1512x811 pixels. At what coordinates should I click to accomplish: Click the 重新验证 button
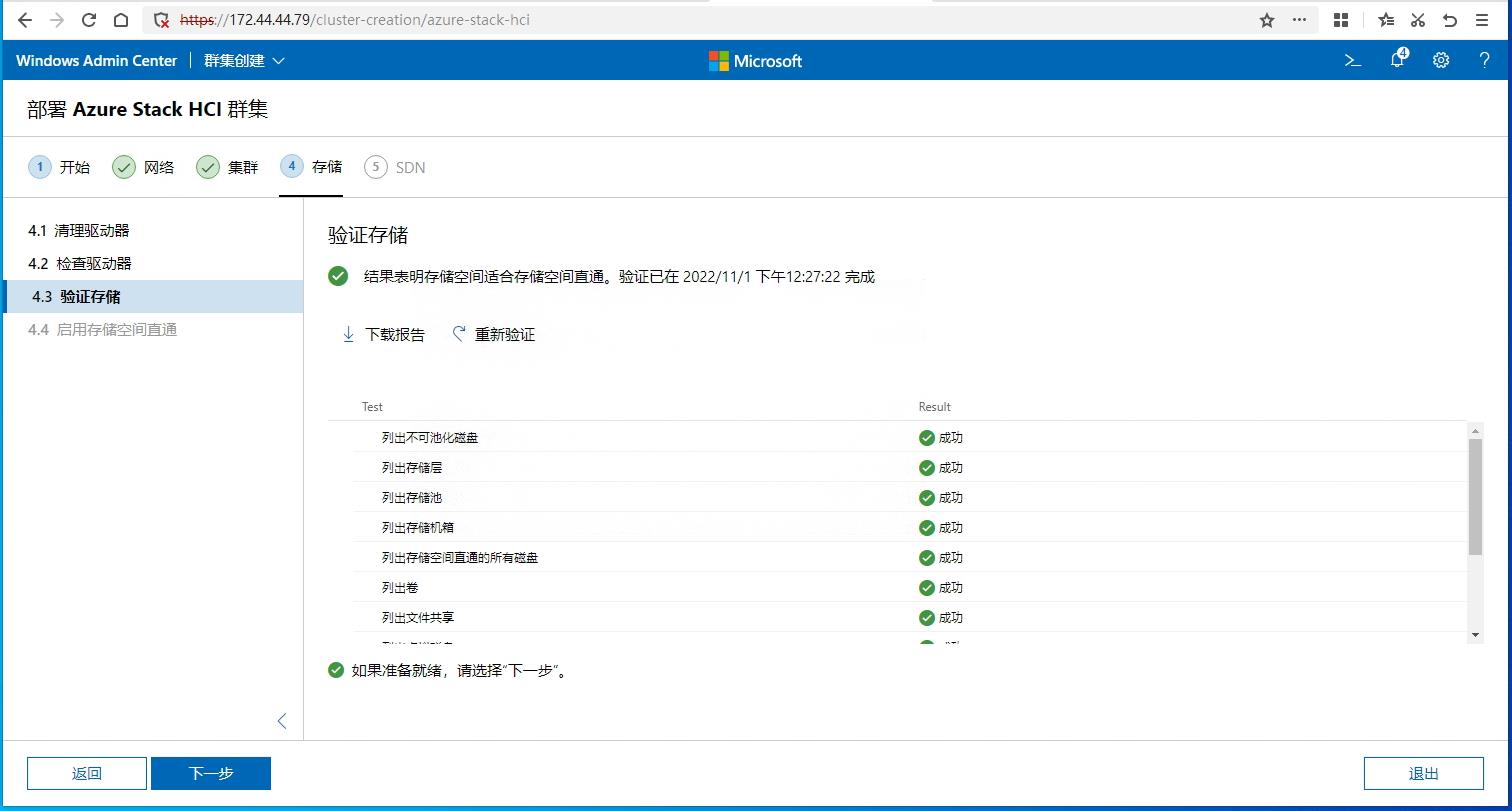(x=494, y=334)
